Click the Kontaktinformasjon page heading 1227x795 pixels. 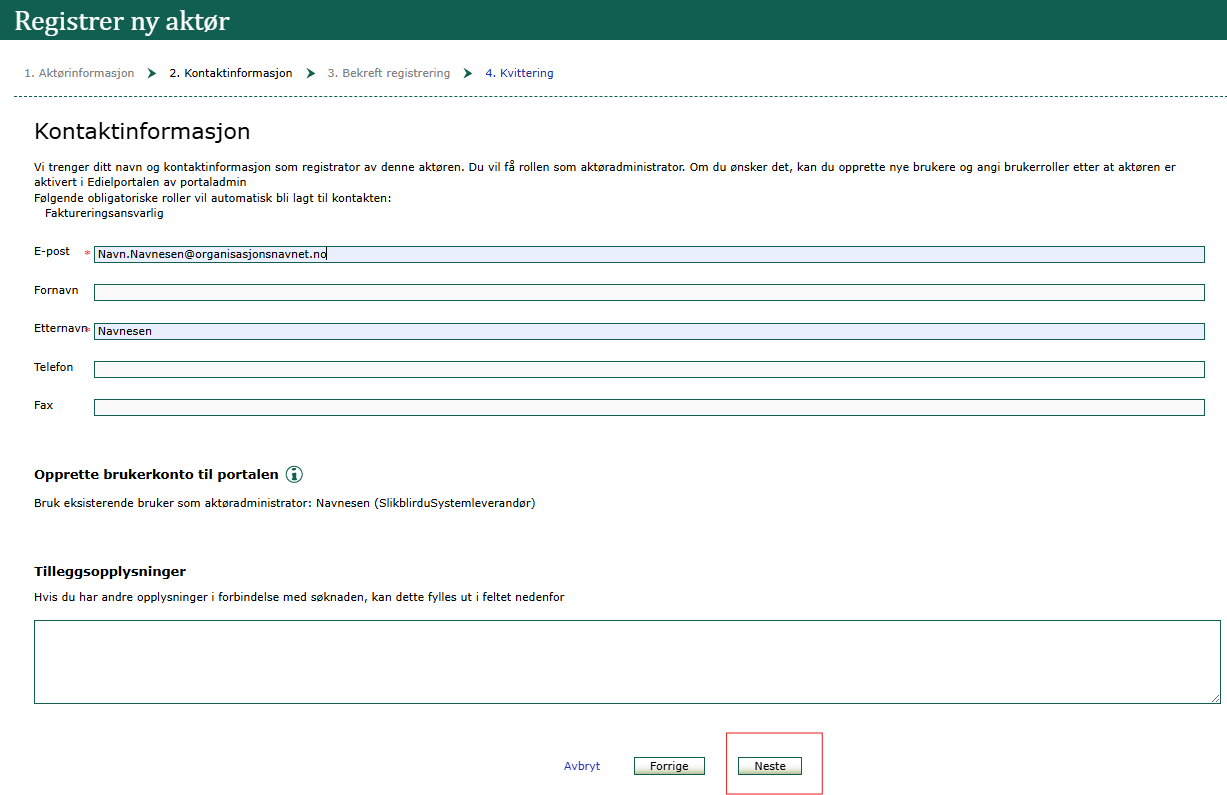click(x=142, y=131)
